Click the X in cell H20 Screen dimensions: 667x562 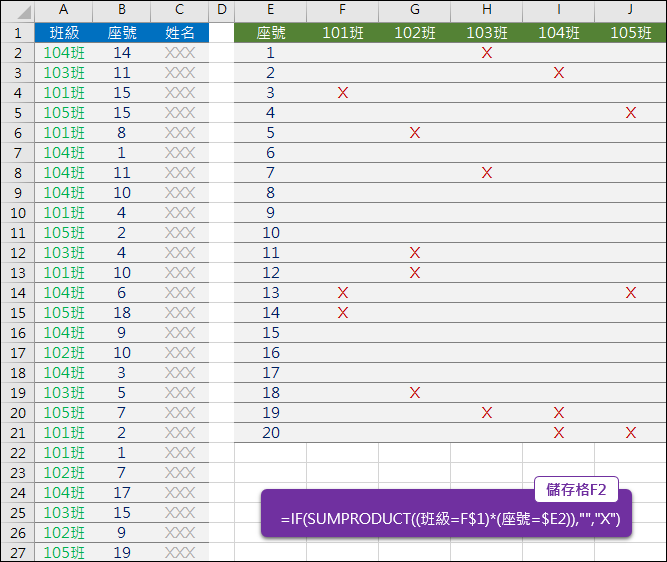click(487, 413)
